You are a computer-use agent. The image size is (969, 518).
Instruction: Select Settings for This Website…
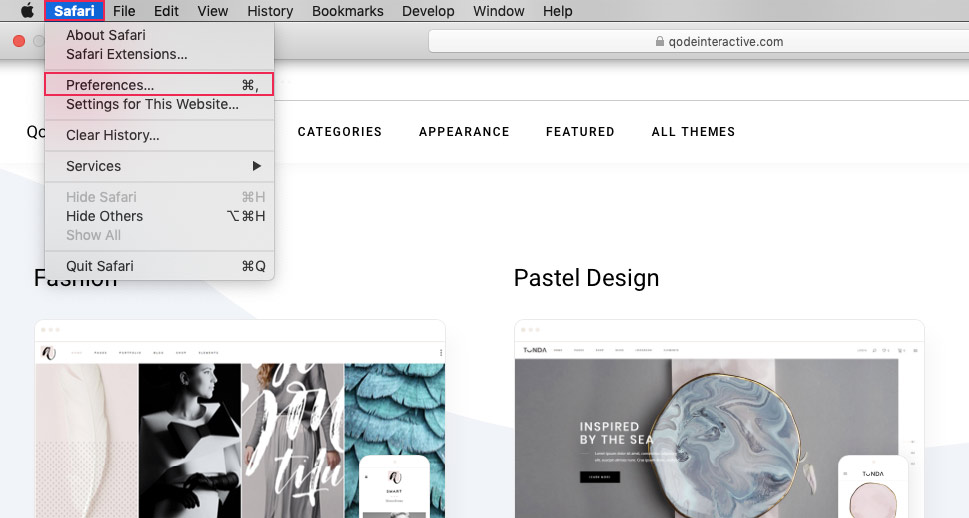point(159,104)
